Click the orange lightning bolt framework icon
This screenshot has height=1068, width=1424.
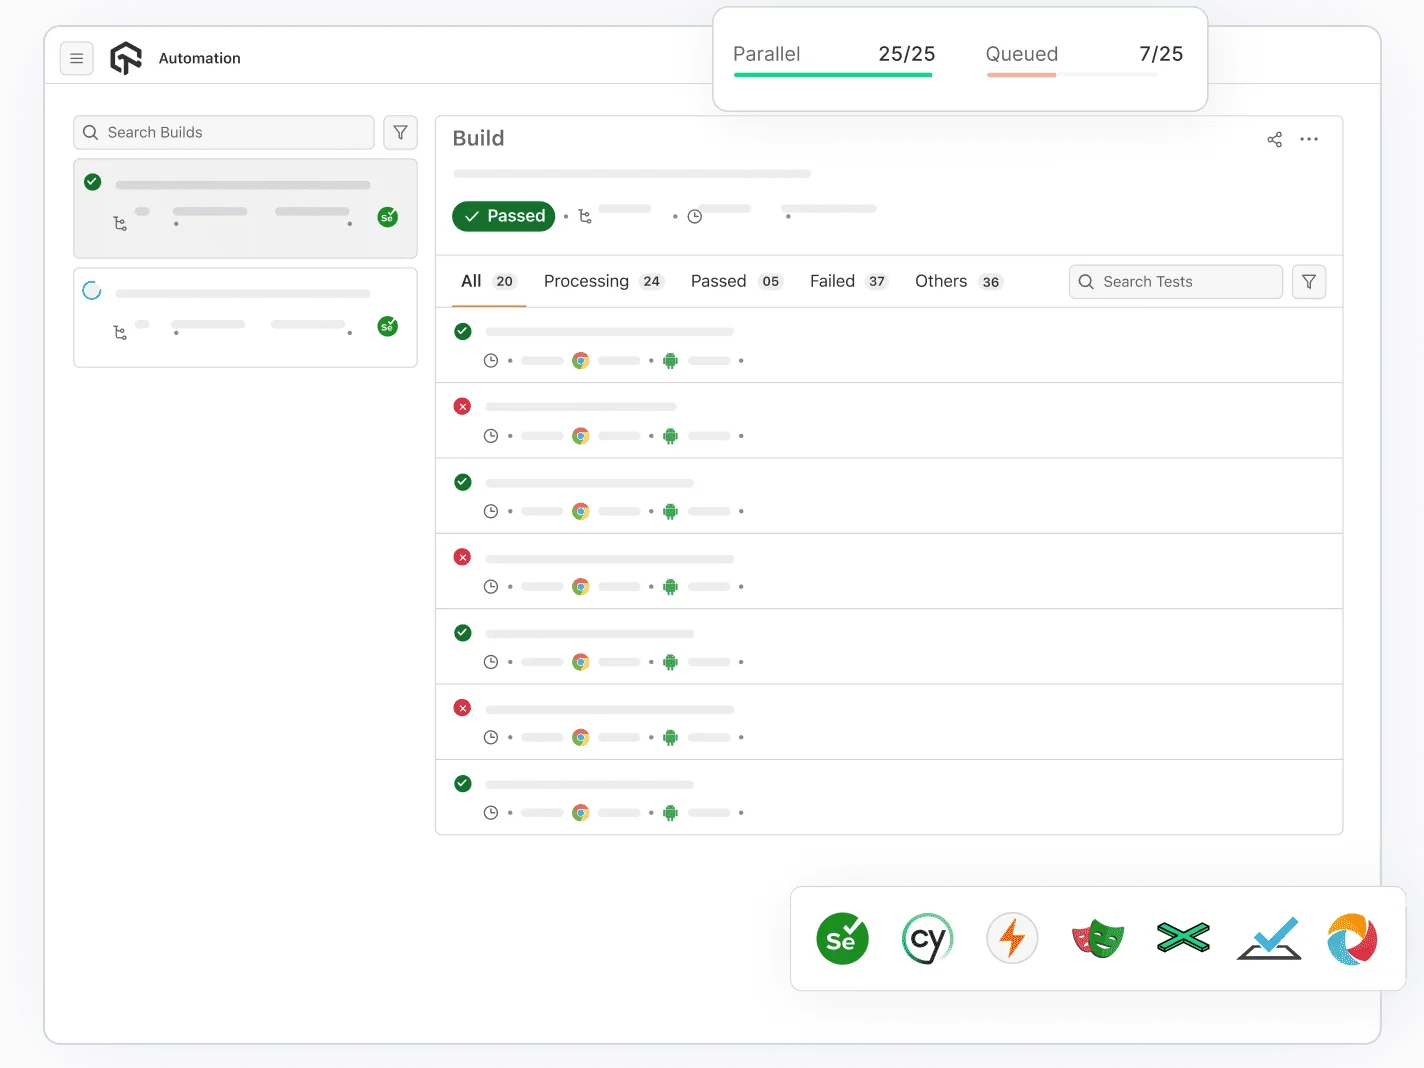coord(1012,938)
